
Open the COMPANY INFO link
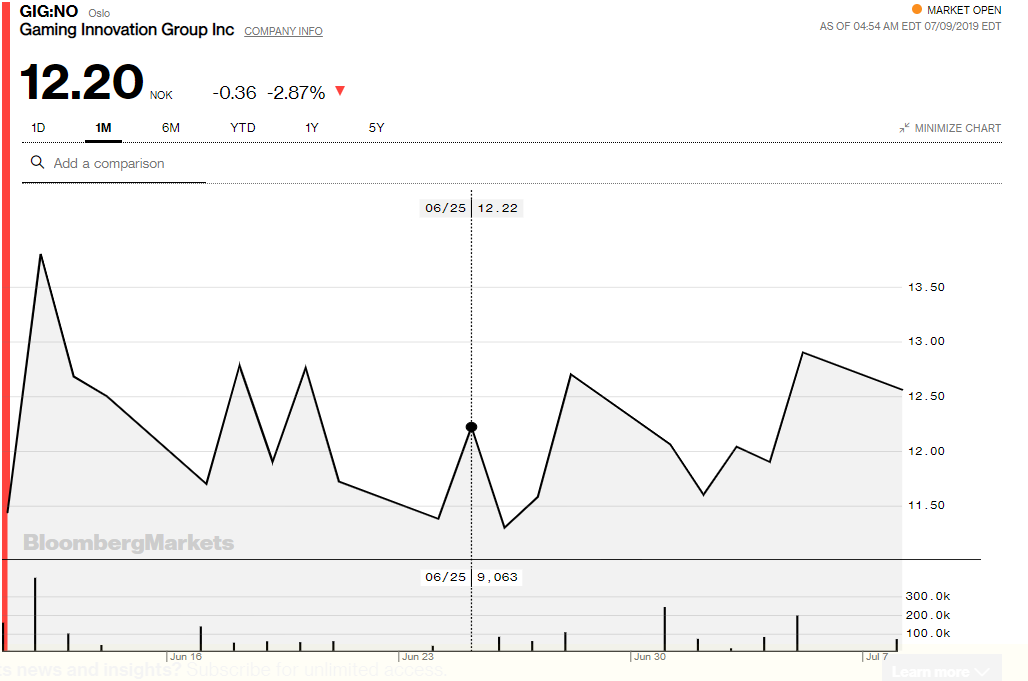tap(283, 31)
